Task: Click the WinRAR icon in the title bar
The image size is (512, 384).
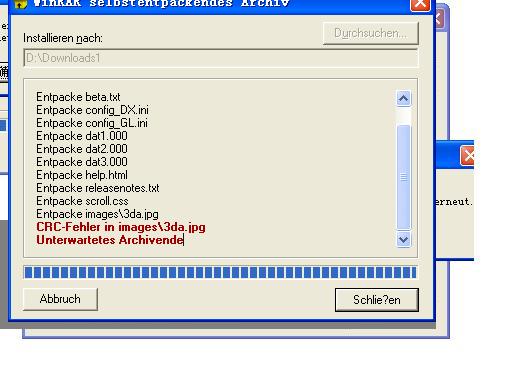Action: 20,4
